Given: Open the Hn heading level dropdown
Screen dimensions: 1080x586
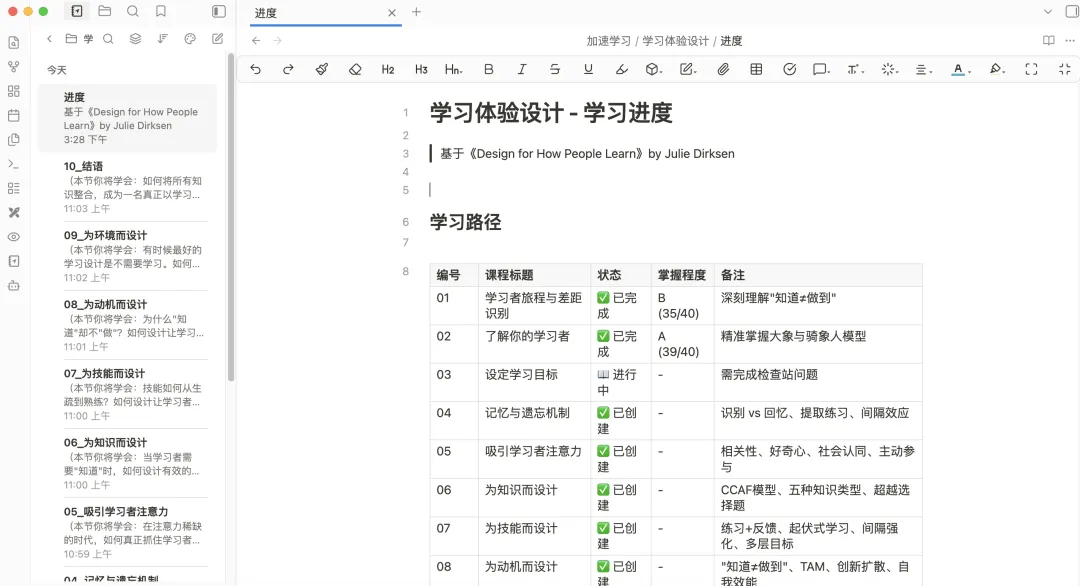Looking at the screenshot, I should 453,69.
